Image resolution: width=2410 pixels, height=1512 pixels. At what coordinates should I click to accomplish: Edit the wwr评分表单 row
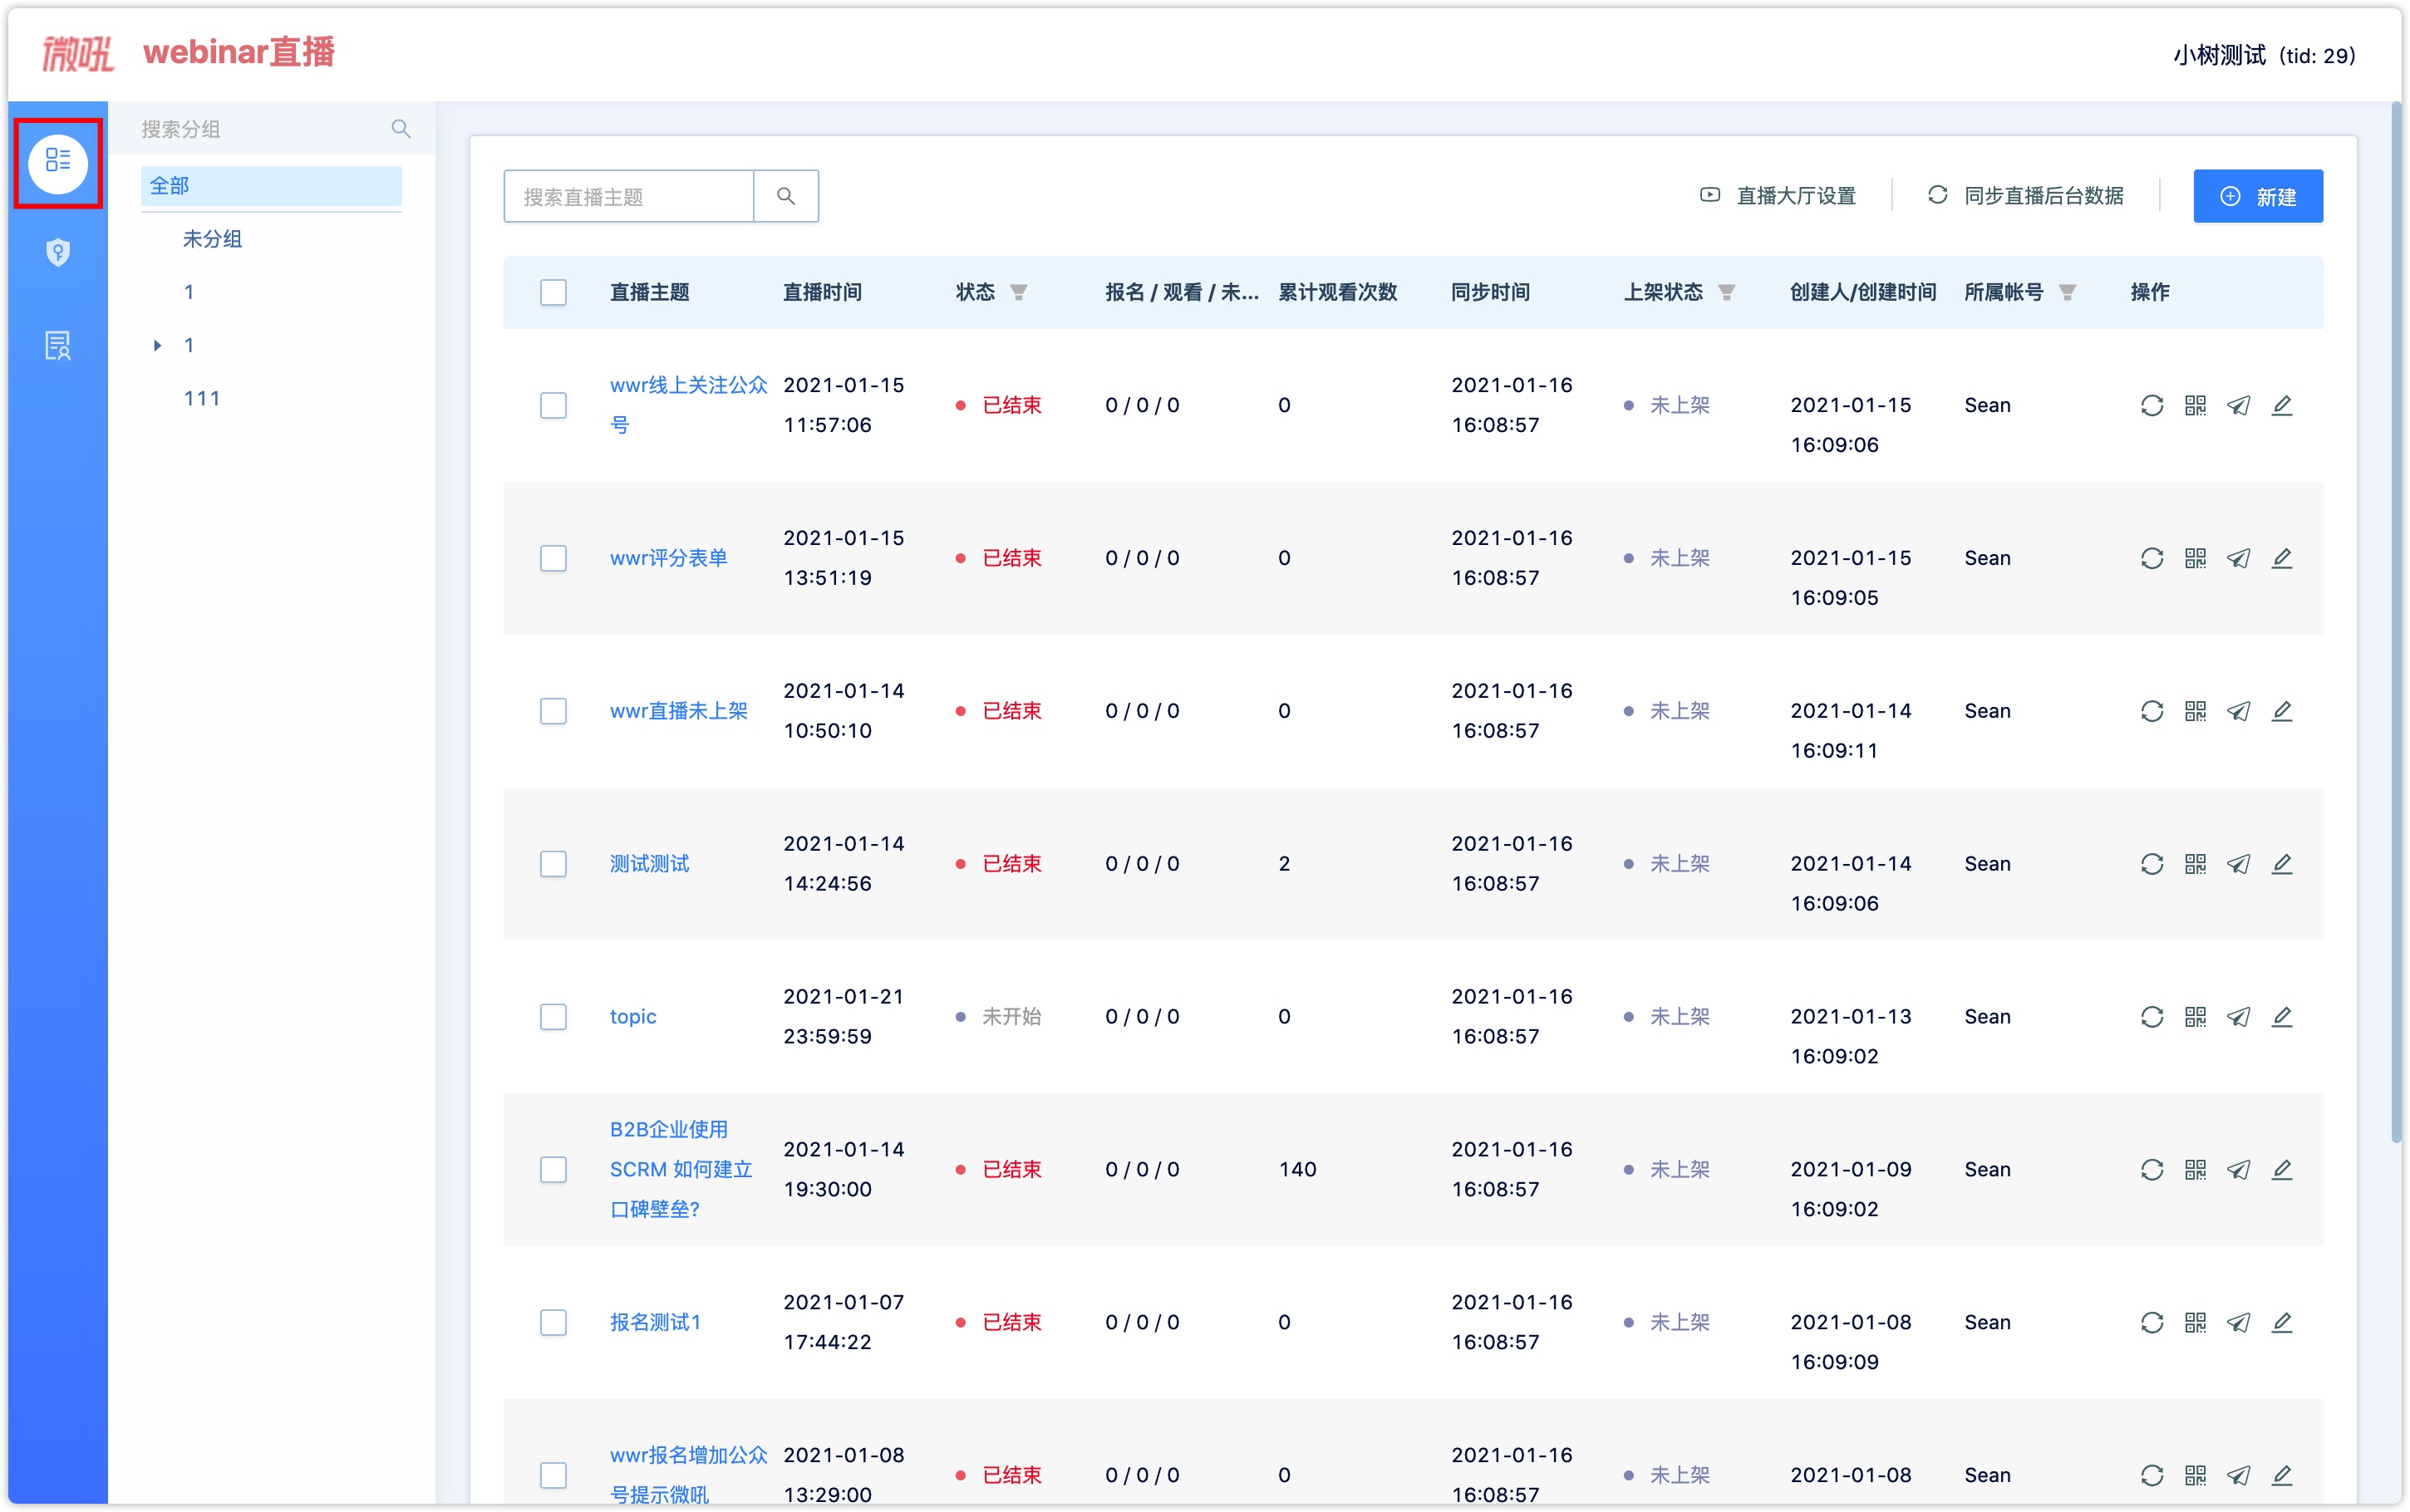click(x=2281, y=558)
